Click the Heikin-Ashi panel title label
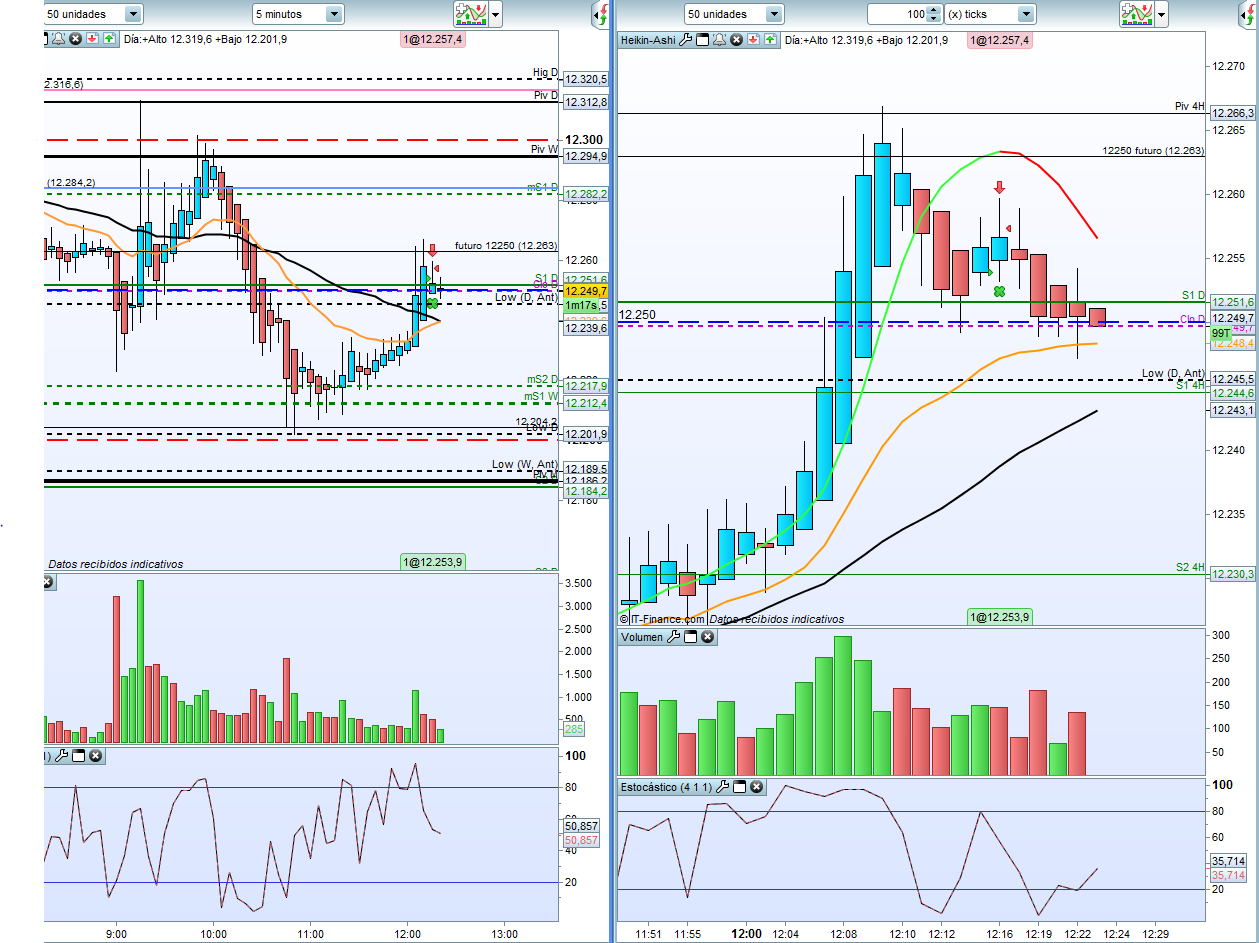Screen dimensions: 1259x943 [x=648, y=40]
